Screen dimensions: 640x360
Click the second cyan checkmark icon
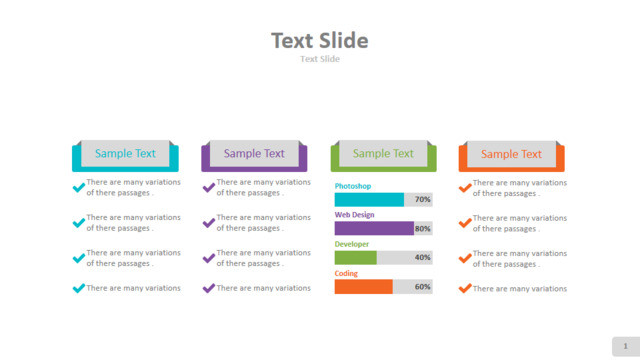pyautogui.click(x=79, y=223)
